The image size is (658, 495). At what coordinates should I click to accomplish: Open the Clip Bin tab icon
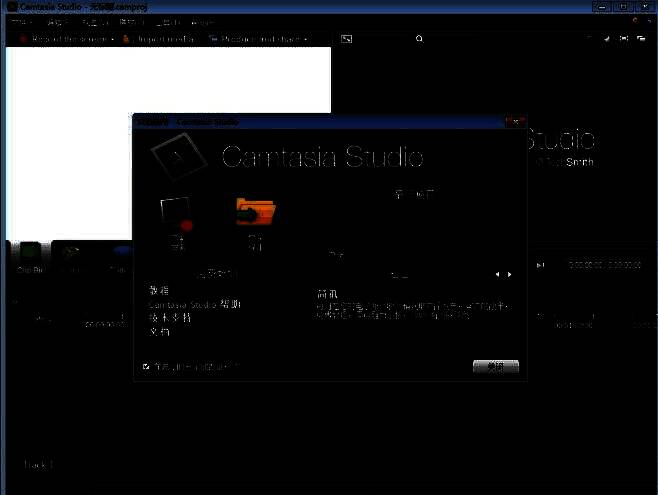(x=29, y=254)
